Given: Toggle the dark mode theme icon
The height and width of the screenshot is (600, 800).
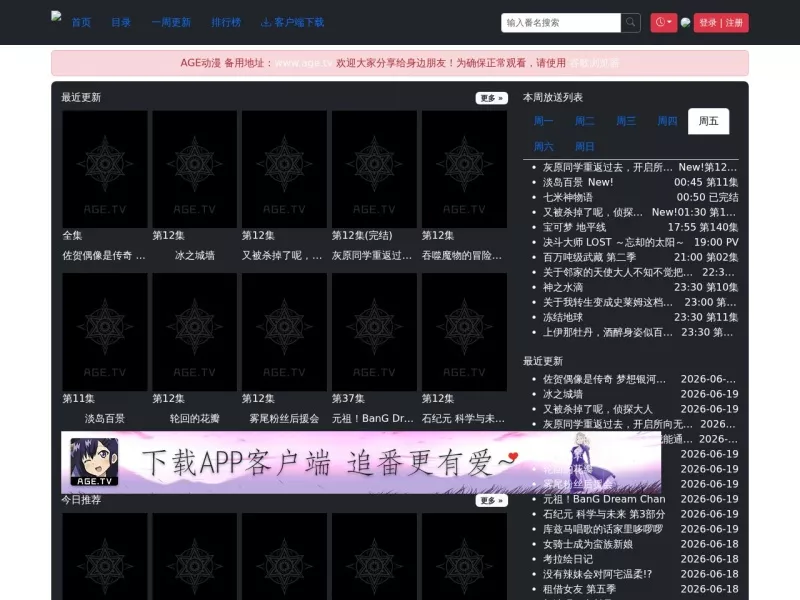Looking at the screenshot, I should [685, 22].
